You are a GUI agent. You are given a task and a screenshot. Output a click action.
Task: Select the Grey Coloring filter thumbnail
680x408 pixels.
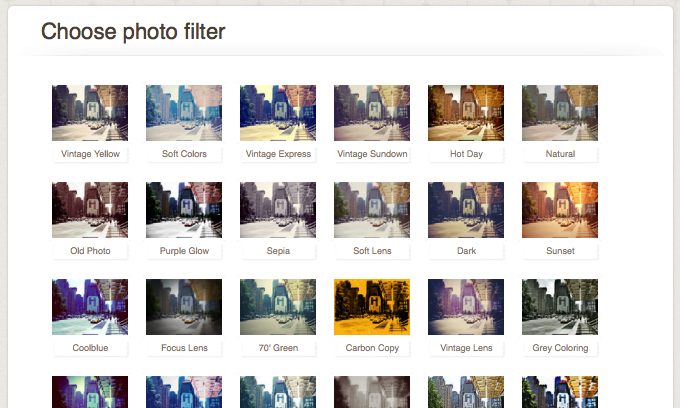point(560,307)
